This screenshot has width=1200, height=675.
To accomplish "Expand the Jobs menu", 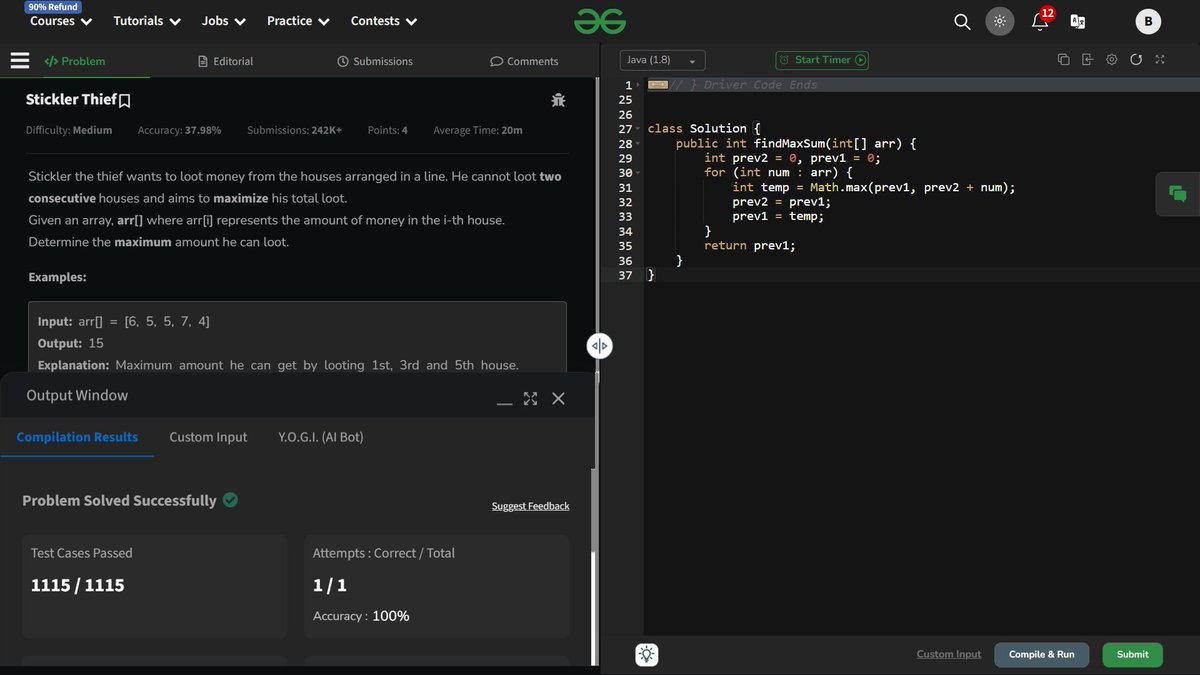I will [x=224, y=21].
